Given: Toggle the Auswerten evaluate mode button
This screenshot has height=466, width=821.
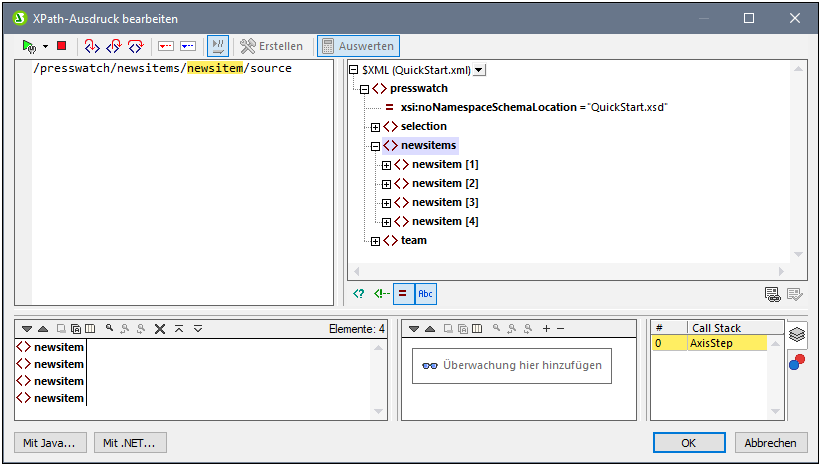Looking at the screenshot, I should tap(358, 46).
